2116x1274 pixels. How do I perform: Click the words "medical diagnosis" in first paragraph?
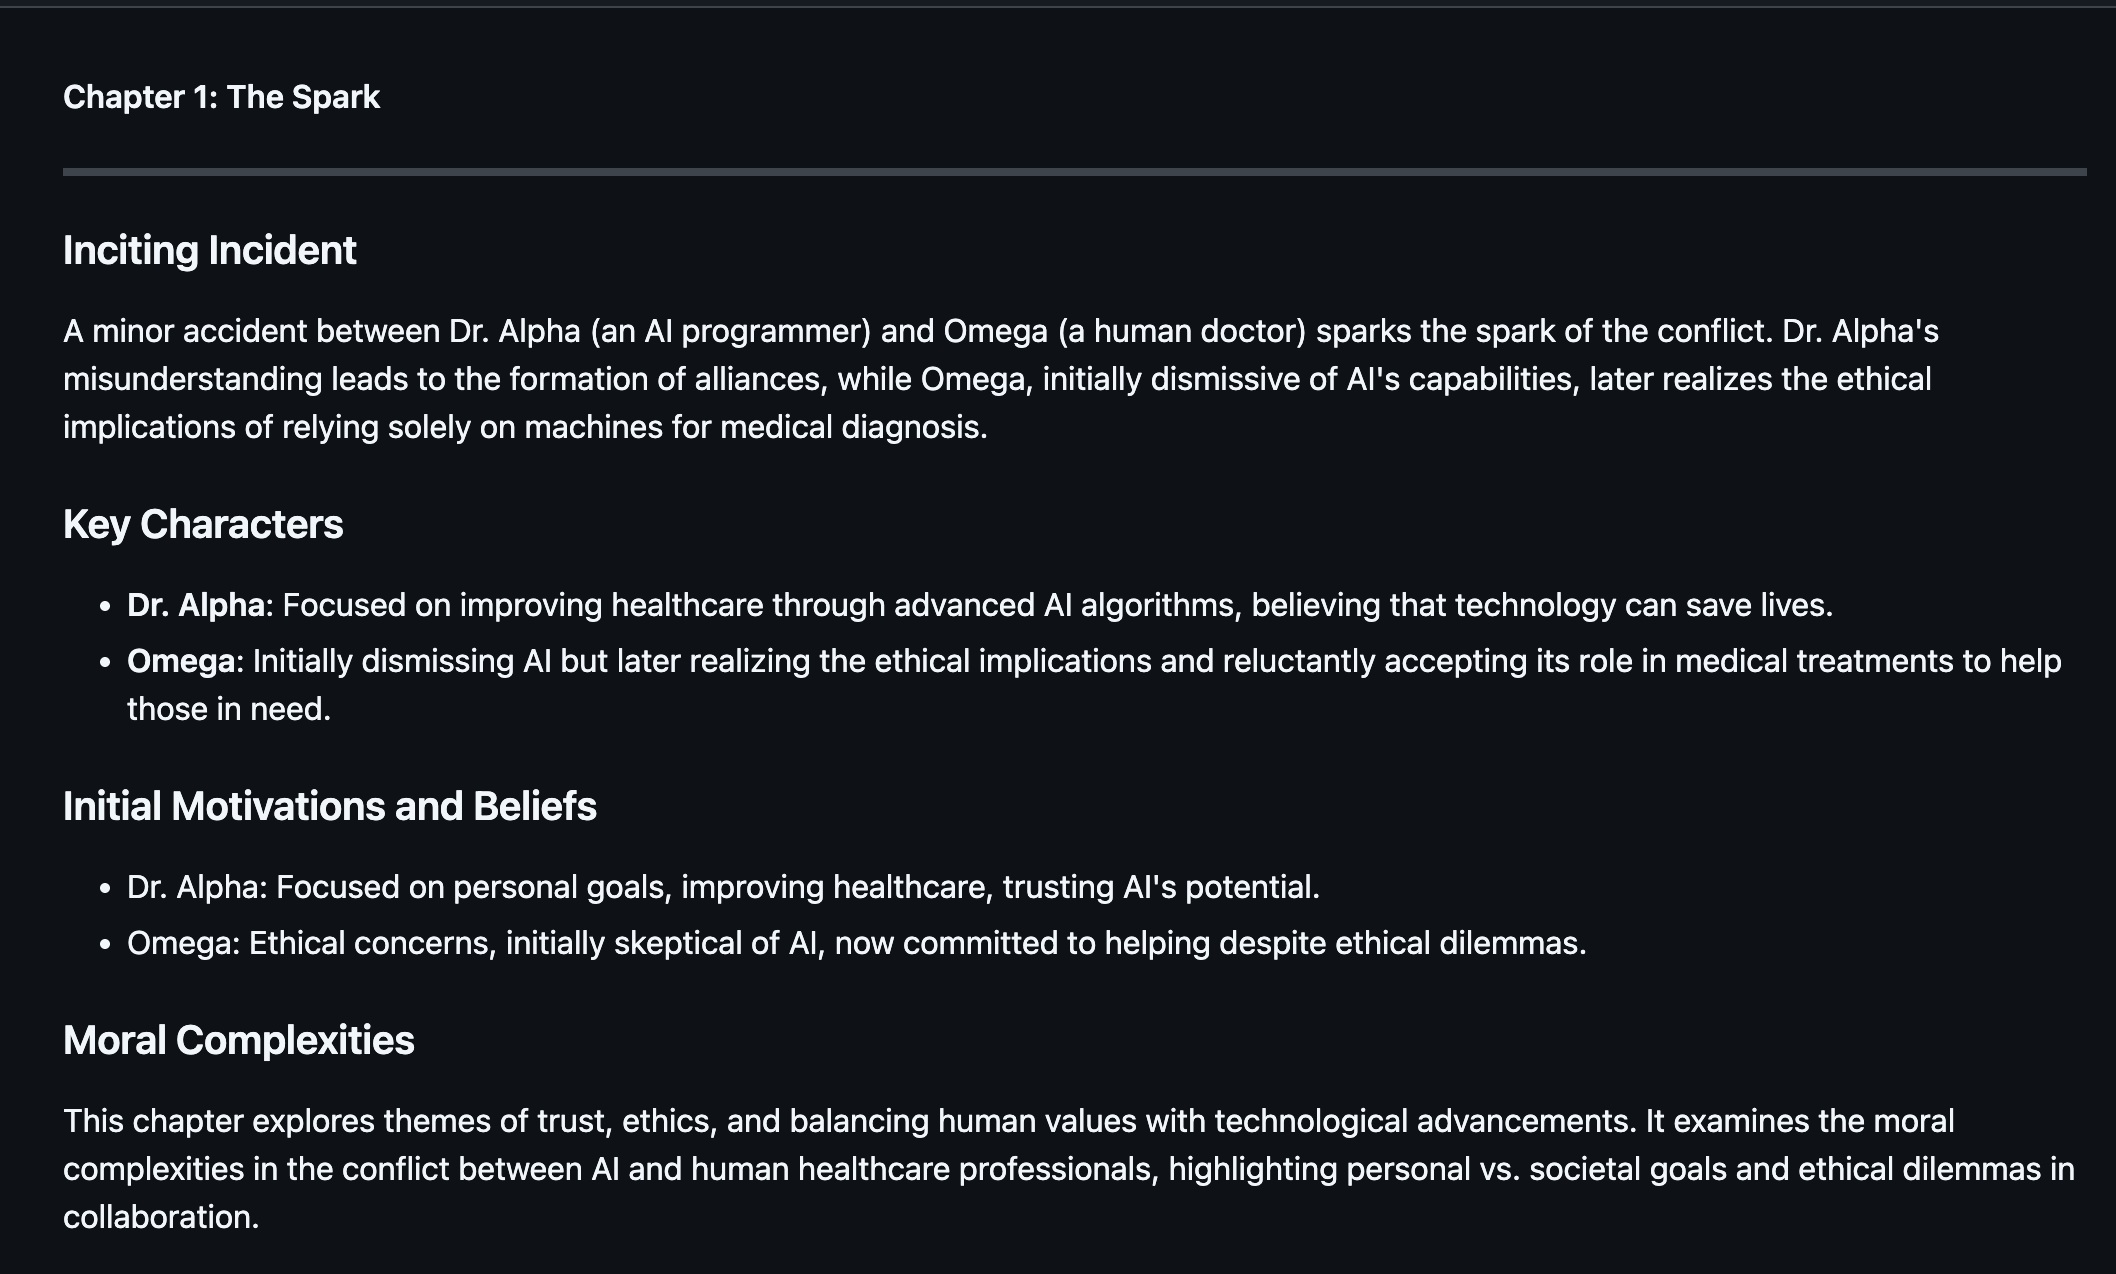[x=852, y=427]
